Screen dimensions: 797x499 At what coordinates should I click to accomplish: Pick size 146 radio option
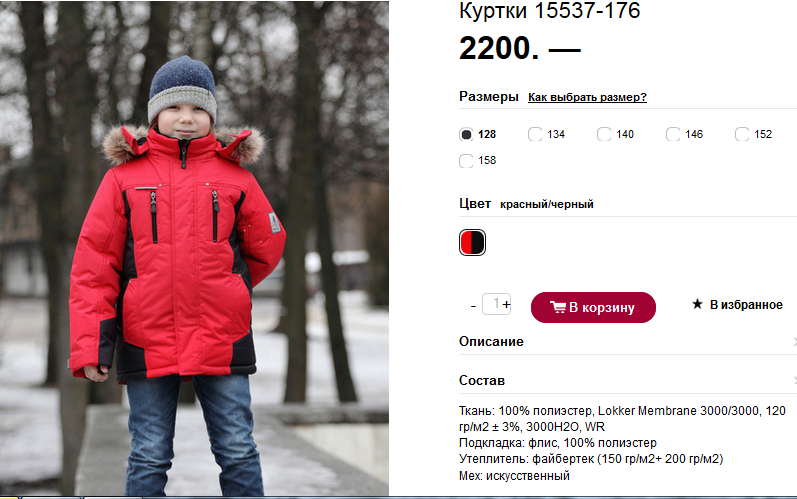point(673,134)
